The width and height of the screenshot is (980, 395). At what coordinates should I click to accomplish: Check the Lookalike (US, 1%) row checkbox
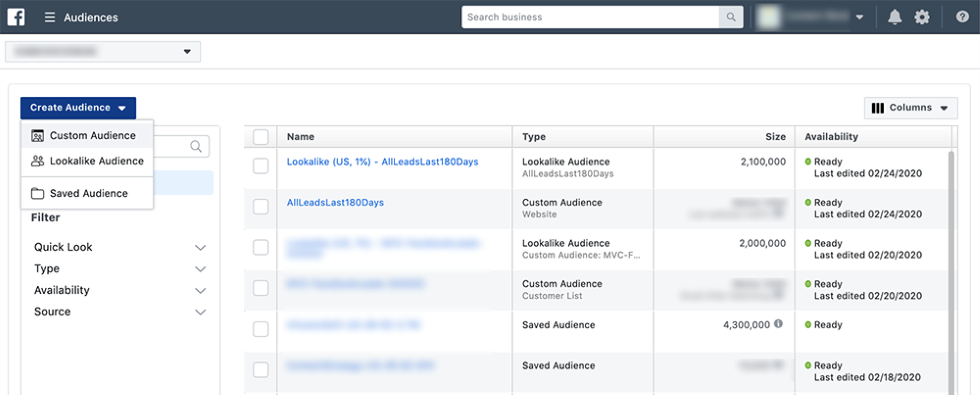point(261,166)
